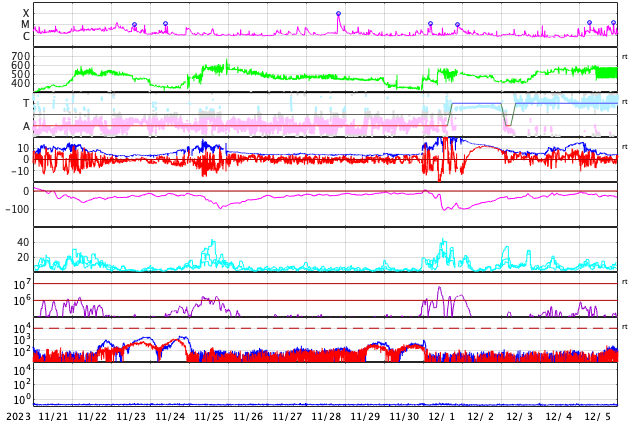This screenshot has width=634, height=424.
Task: Click the flare marker circle on 11/28
Action: [338, 14]
